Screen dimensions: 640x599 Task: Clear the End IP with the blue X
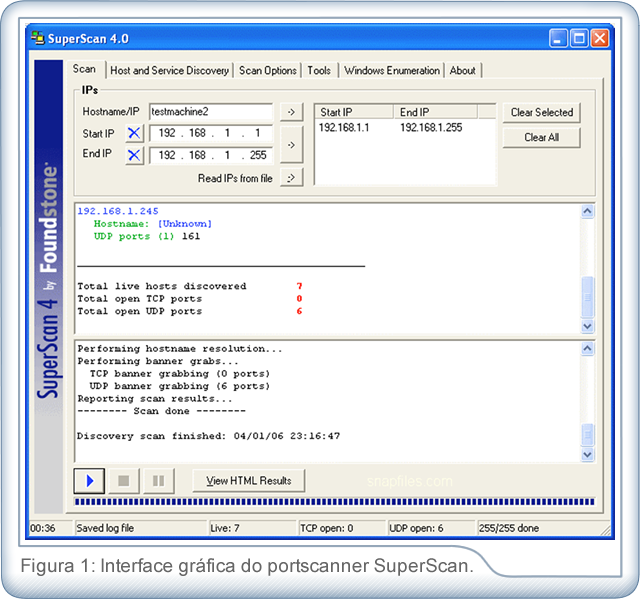pyautogui.click(x=134, y=155)
